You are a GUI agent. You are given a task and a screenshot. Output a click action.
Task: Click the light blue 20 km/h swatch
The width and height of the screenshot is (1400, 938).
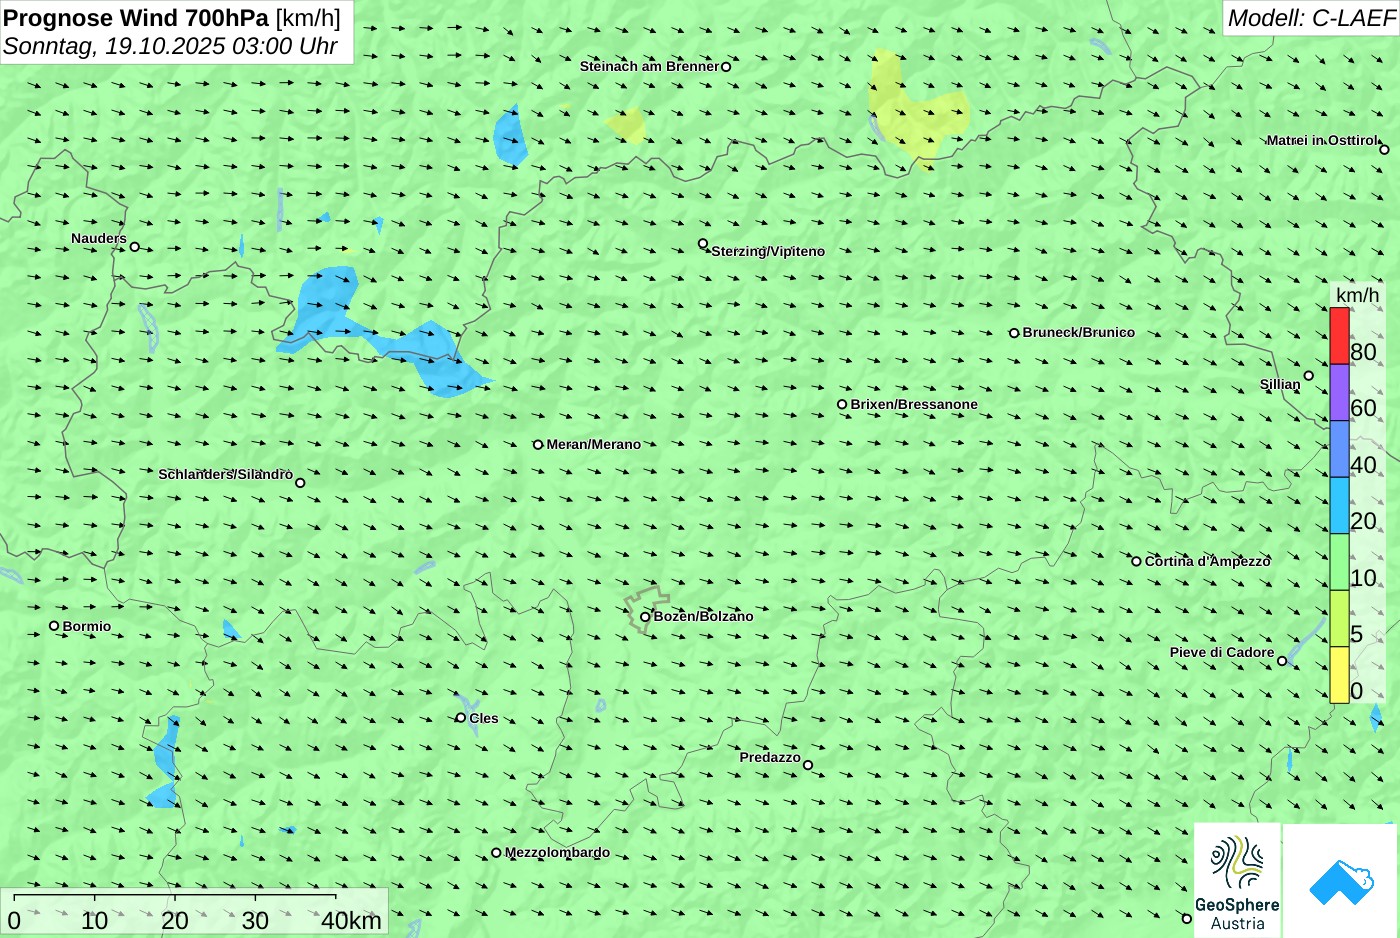coord(1339,505)
